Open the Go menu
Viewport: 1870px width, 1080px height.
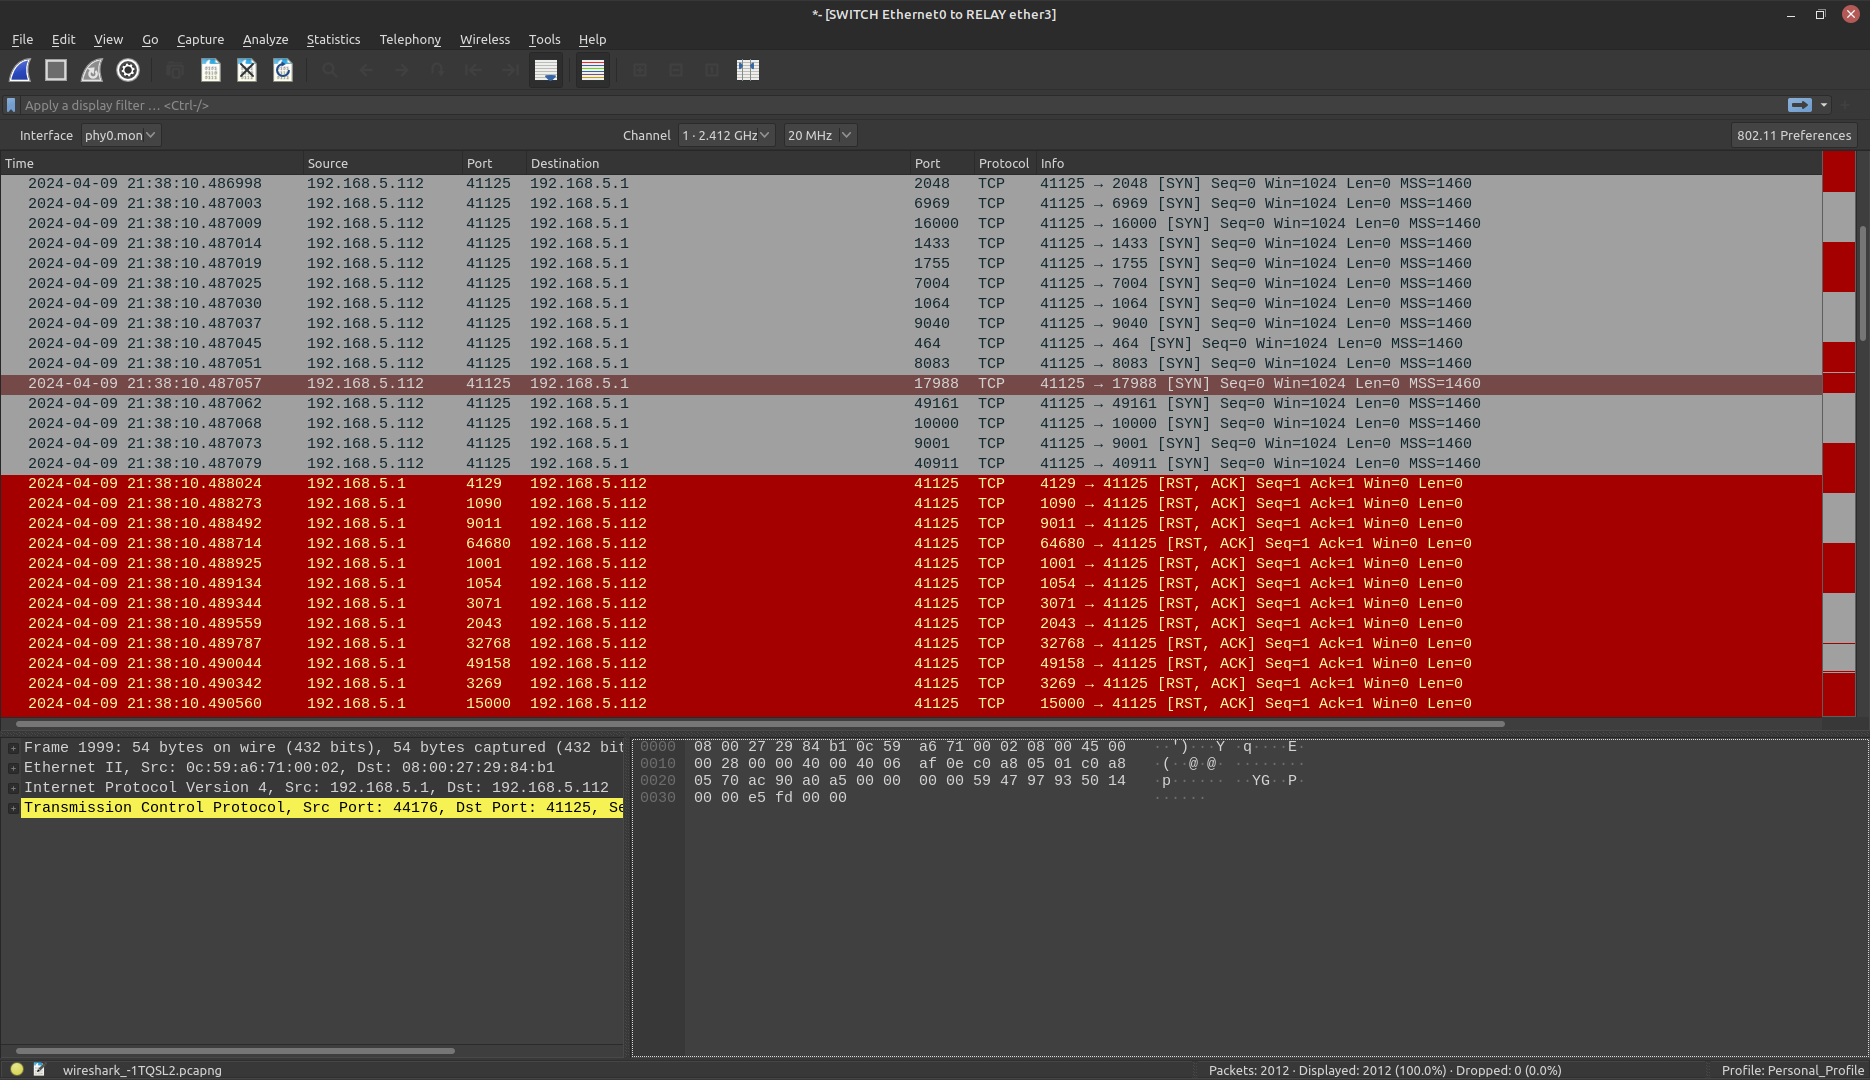coord(150,39)
